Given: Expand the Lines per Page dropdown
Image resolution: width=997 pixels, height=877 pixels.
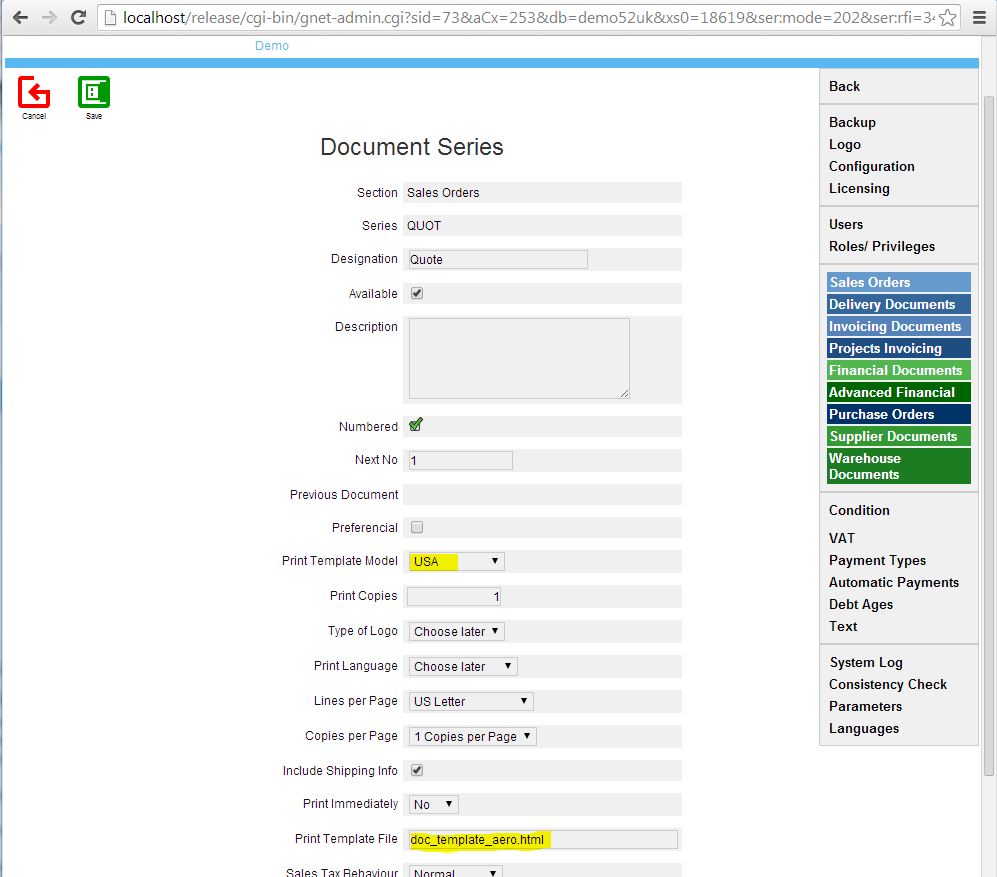Looking at the screenshot, I should coord(471,701).
